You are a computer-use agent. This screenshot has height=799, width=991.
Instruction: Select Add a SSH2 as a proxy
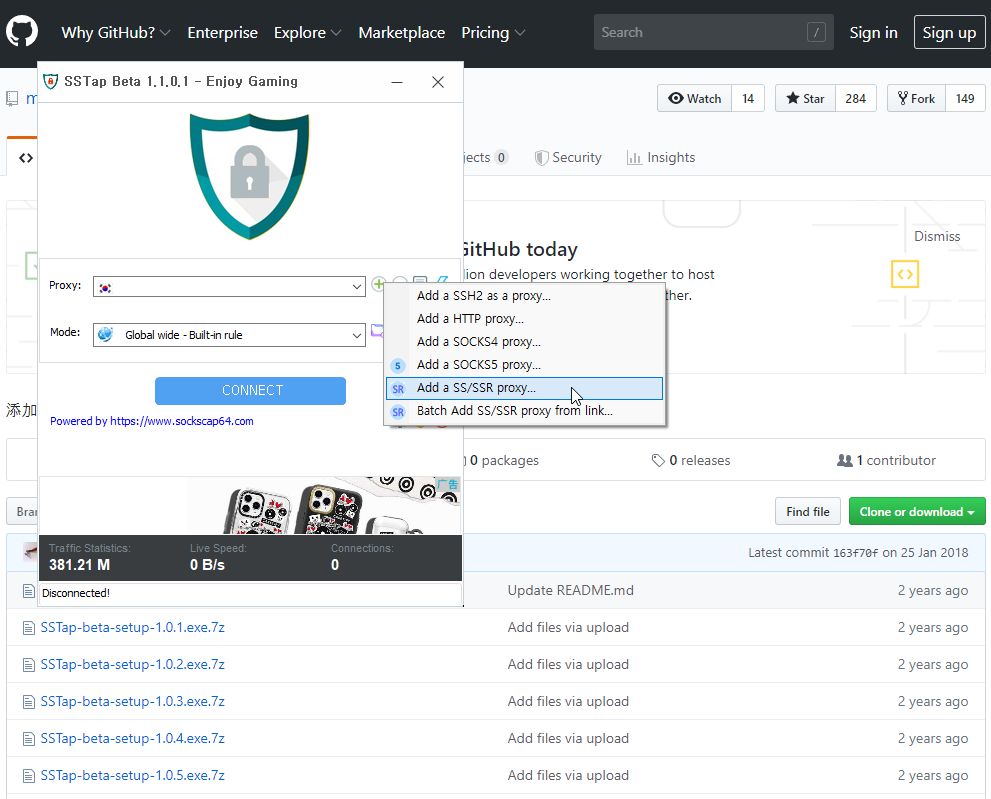point(525,296)
